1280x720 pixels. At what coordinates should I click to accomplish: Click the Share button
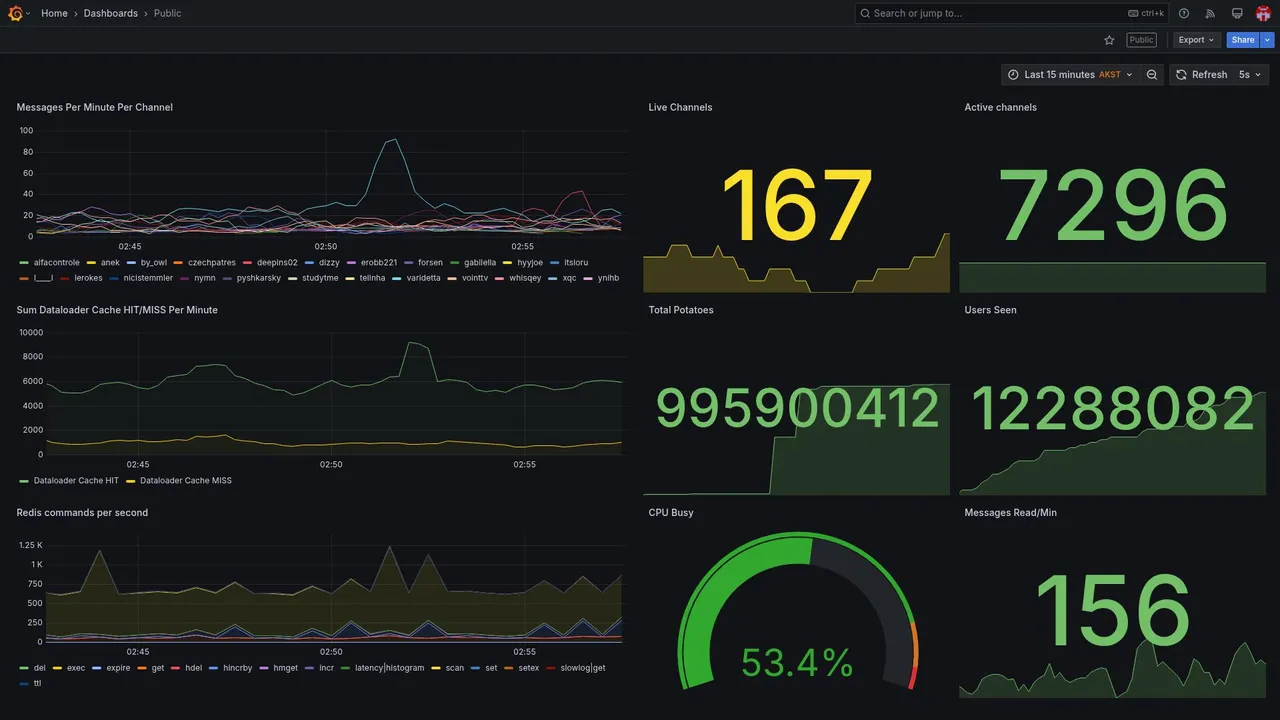pos(1243,40)
